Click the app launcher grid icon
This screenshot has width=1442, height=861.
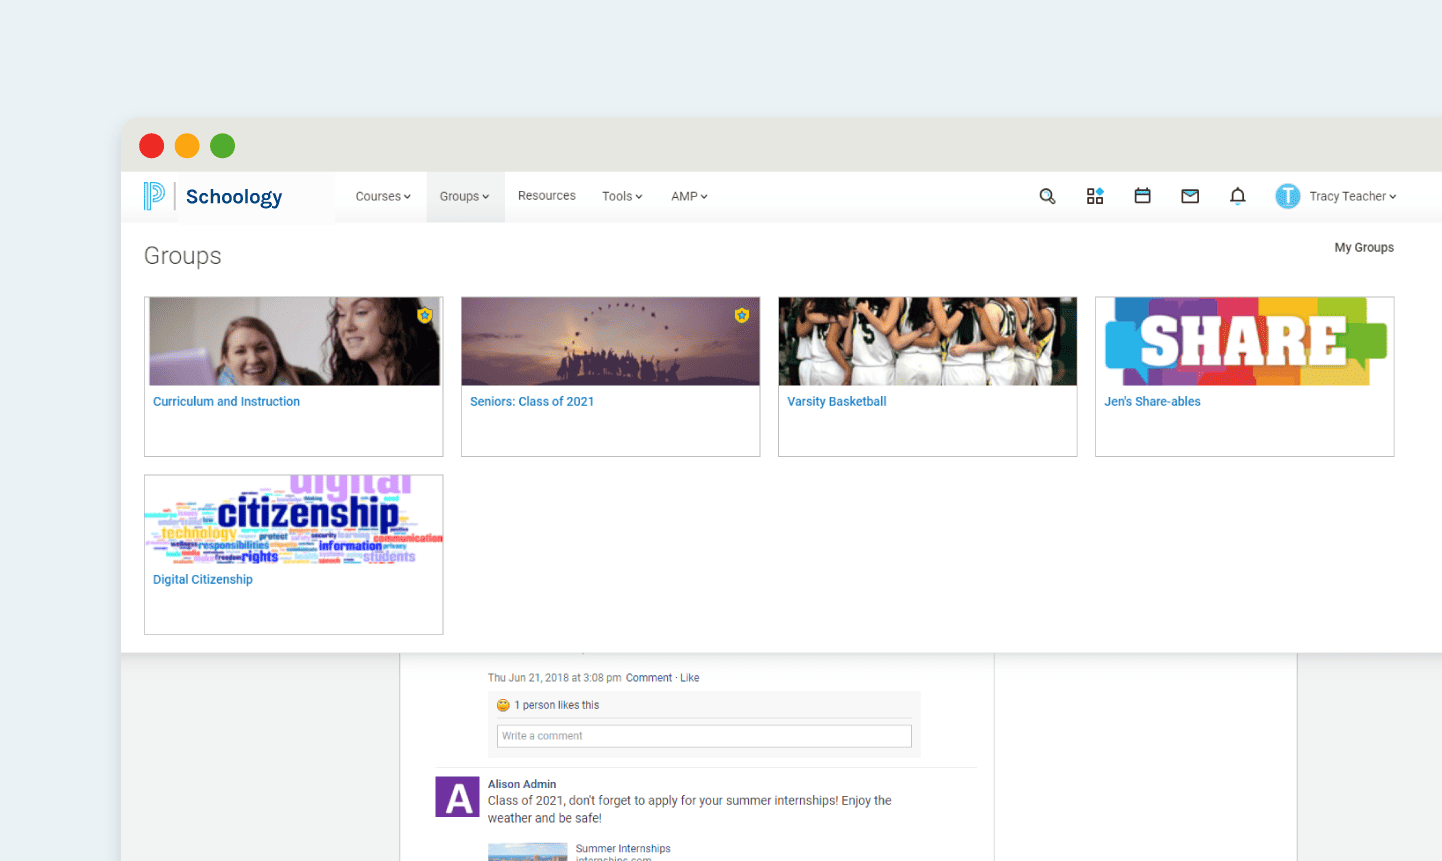click(1095, 196)
